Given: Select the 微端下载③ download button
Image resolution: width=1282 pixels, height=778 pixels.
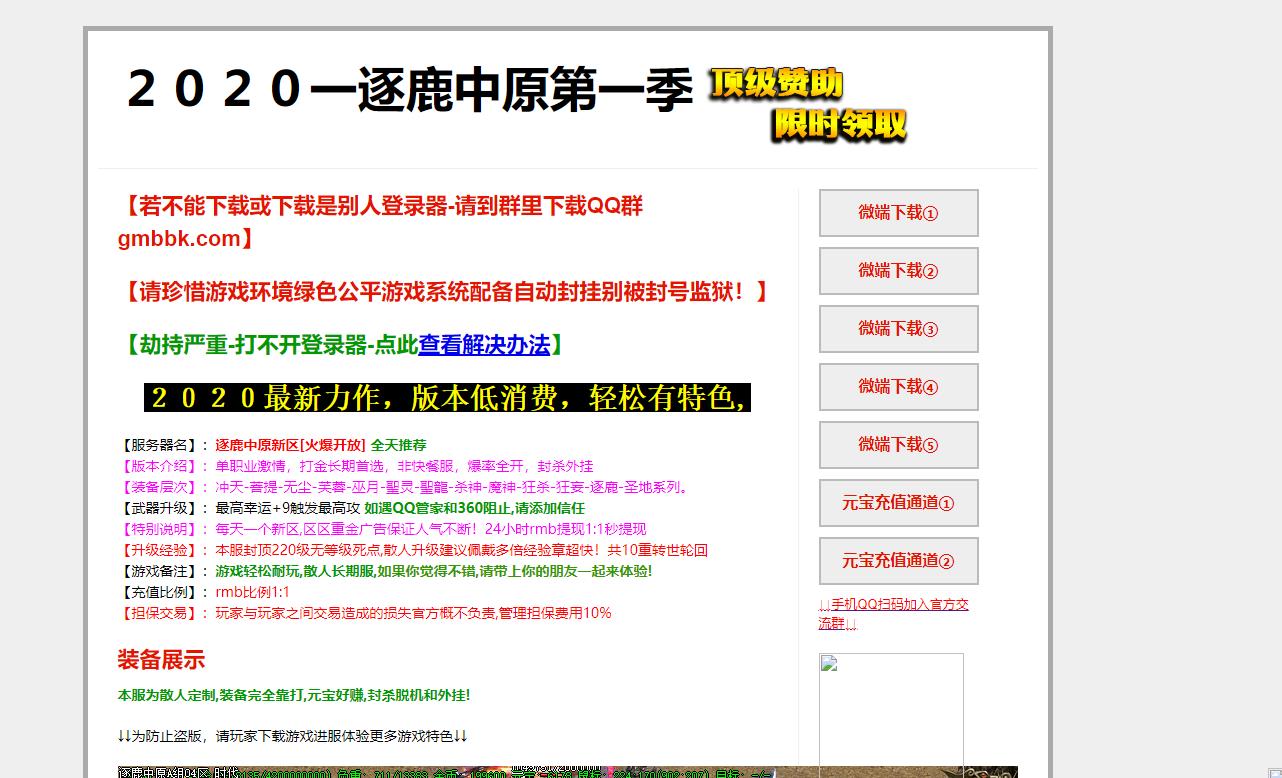Looking at the screenshot, I should coord(898,329).
